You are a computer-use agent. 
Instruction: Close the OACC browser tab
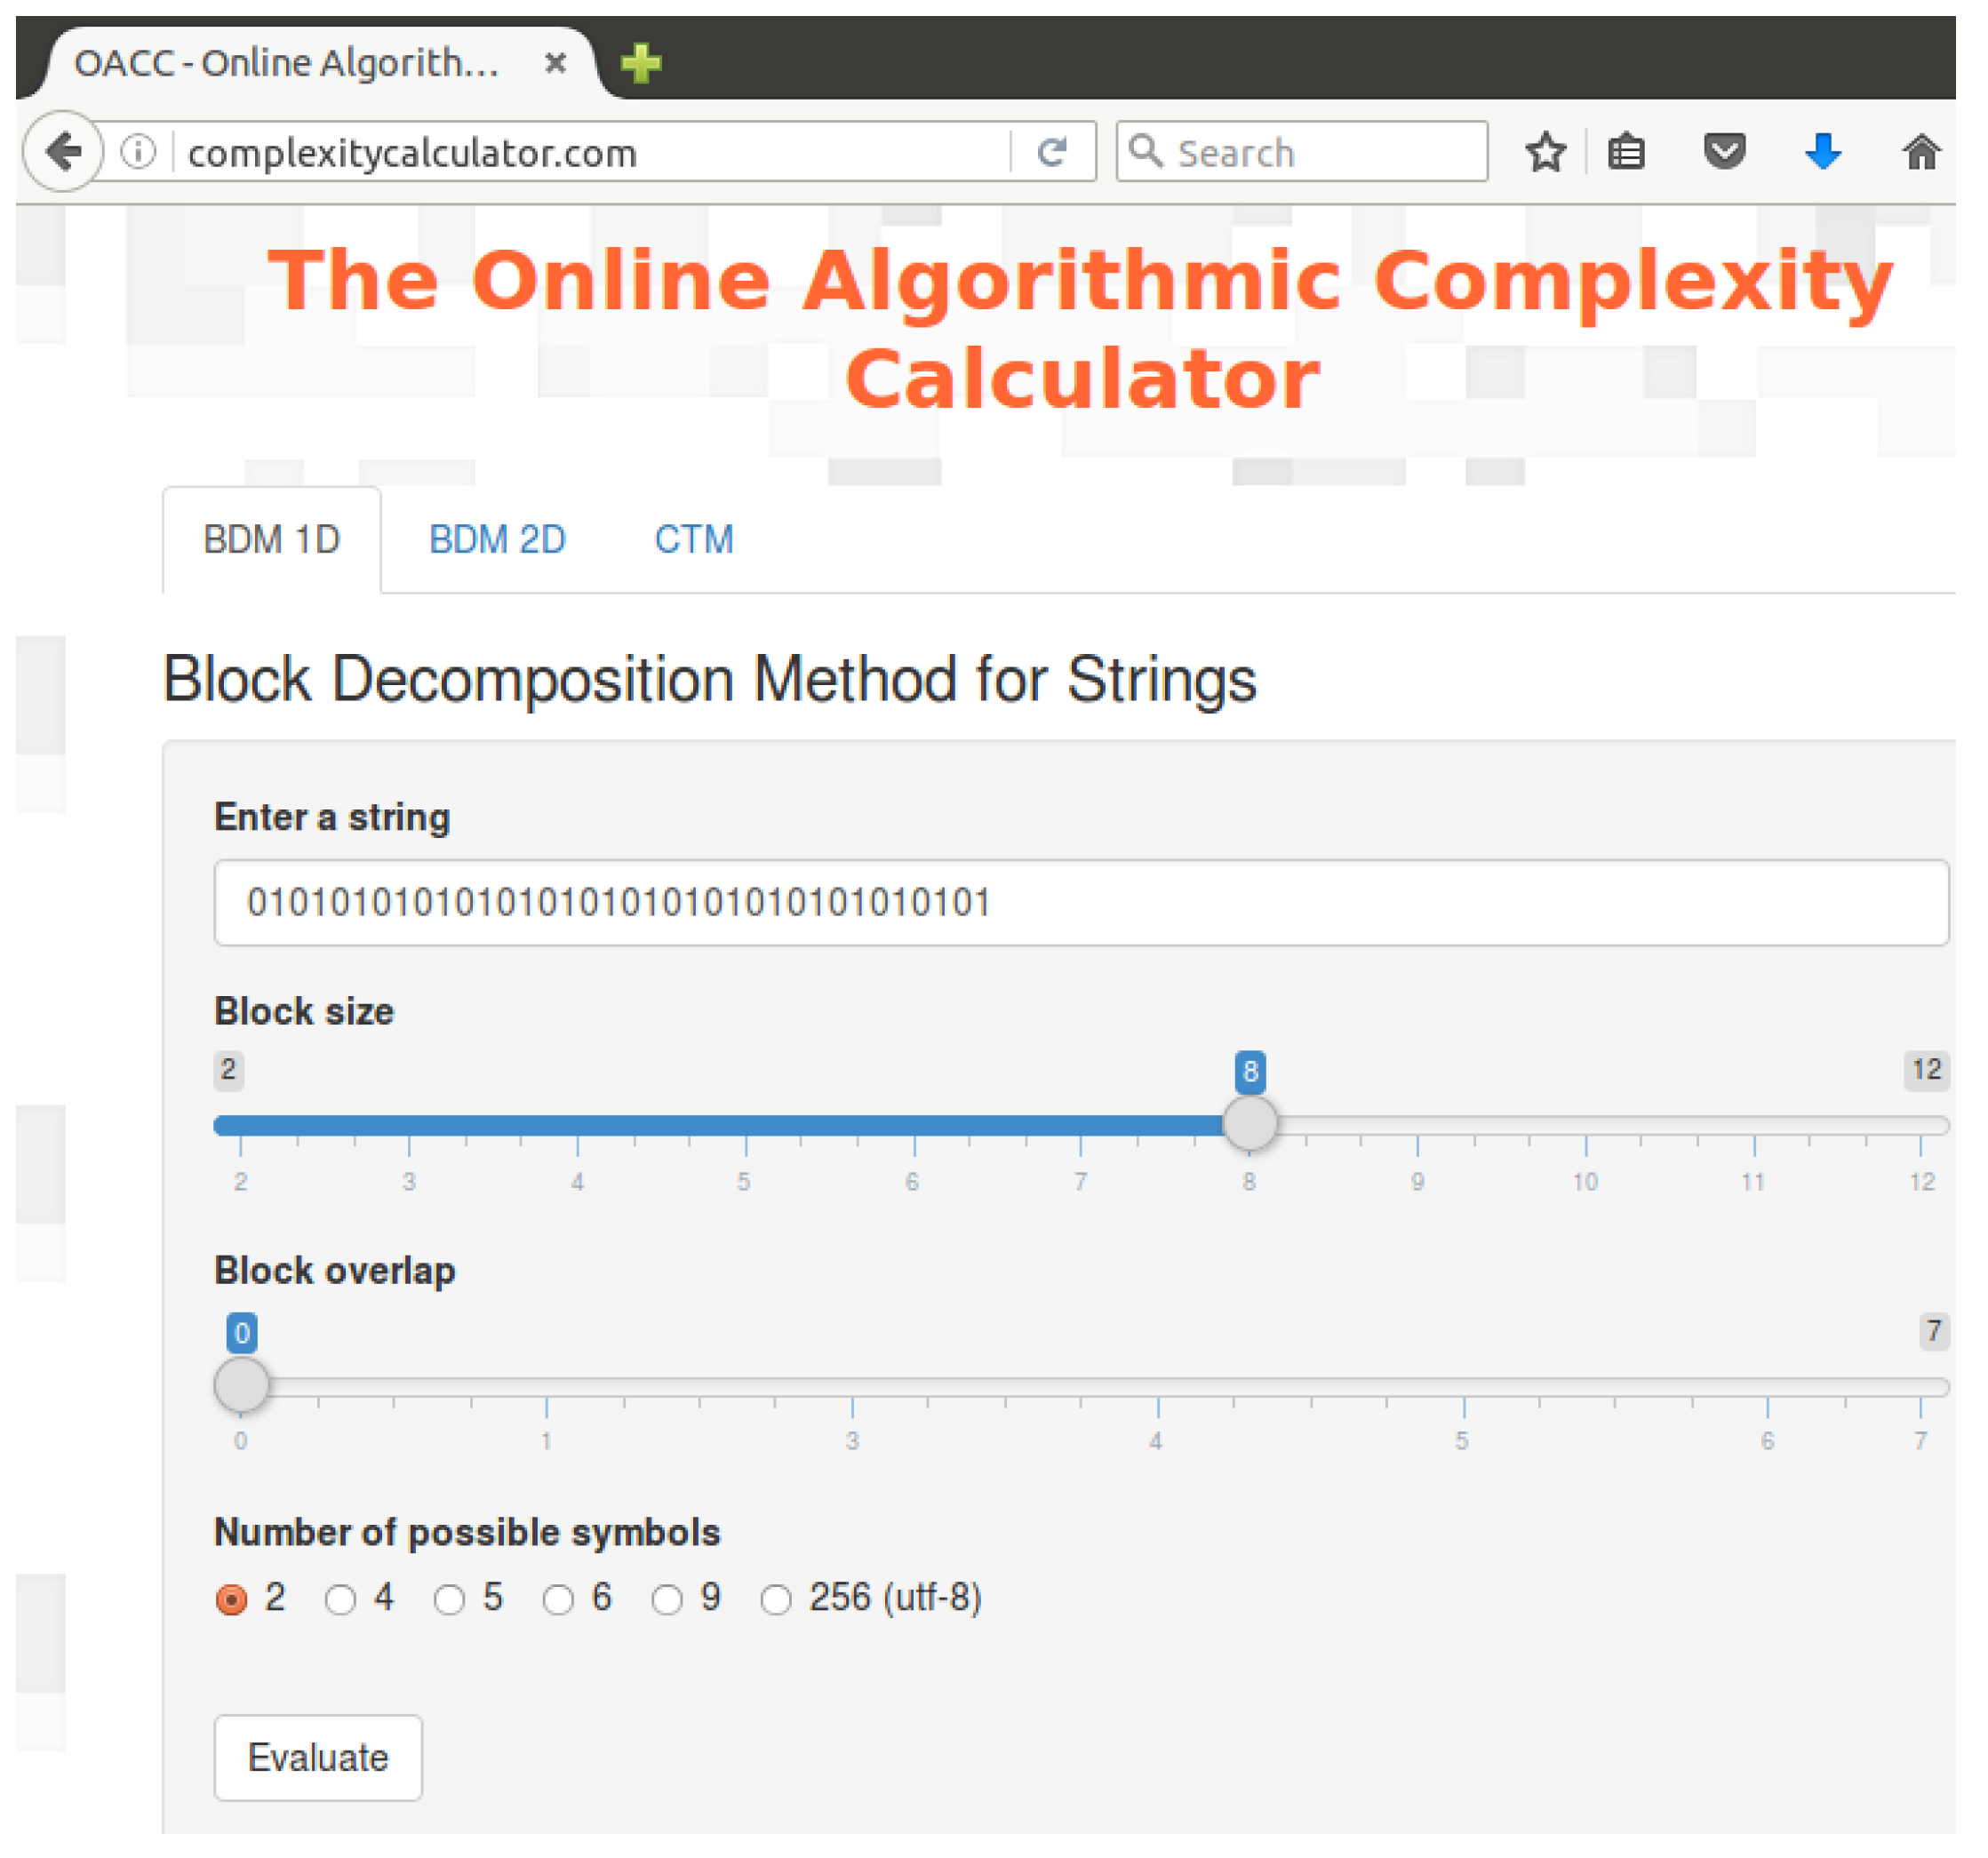(556, 63)
